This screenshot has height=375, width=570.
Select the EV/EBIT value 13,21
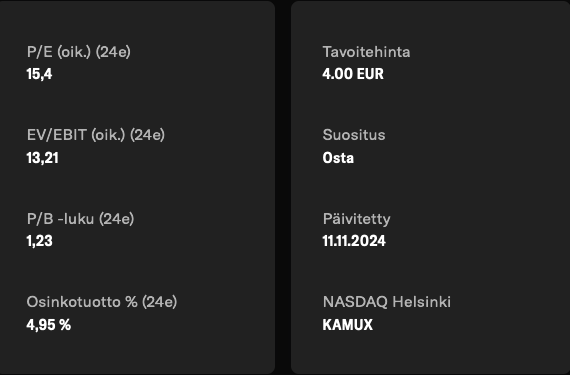coord(43,158)
